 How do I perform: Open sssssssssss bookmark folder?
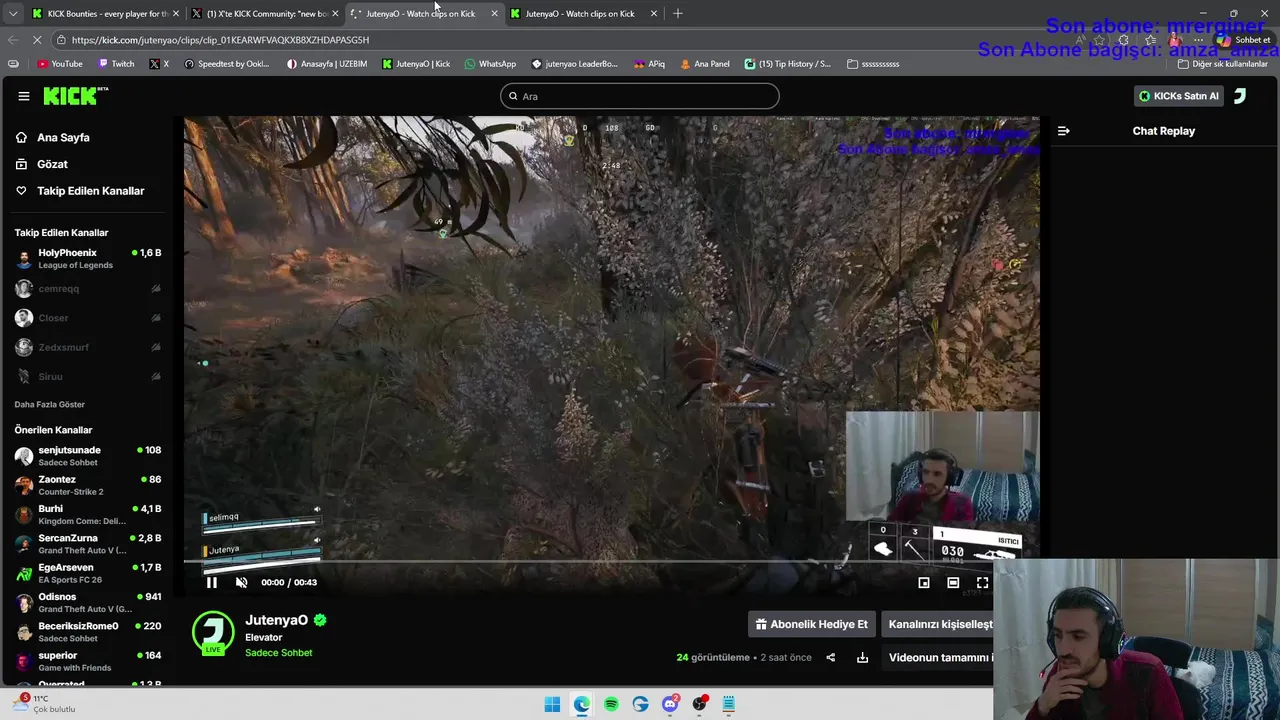pyautogui.click(x=873, y=64)
